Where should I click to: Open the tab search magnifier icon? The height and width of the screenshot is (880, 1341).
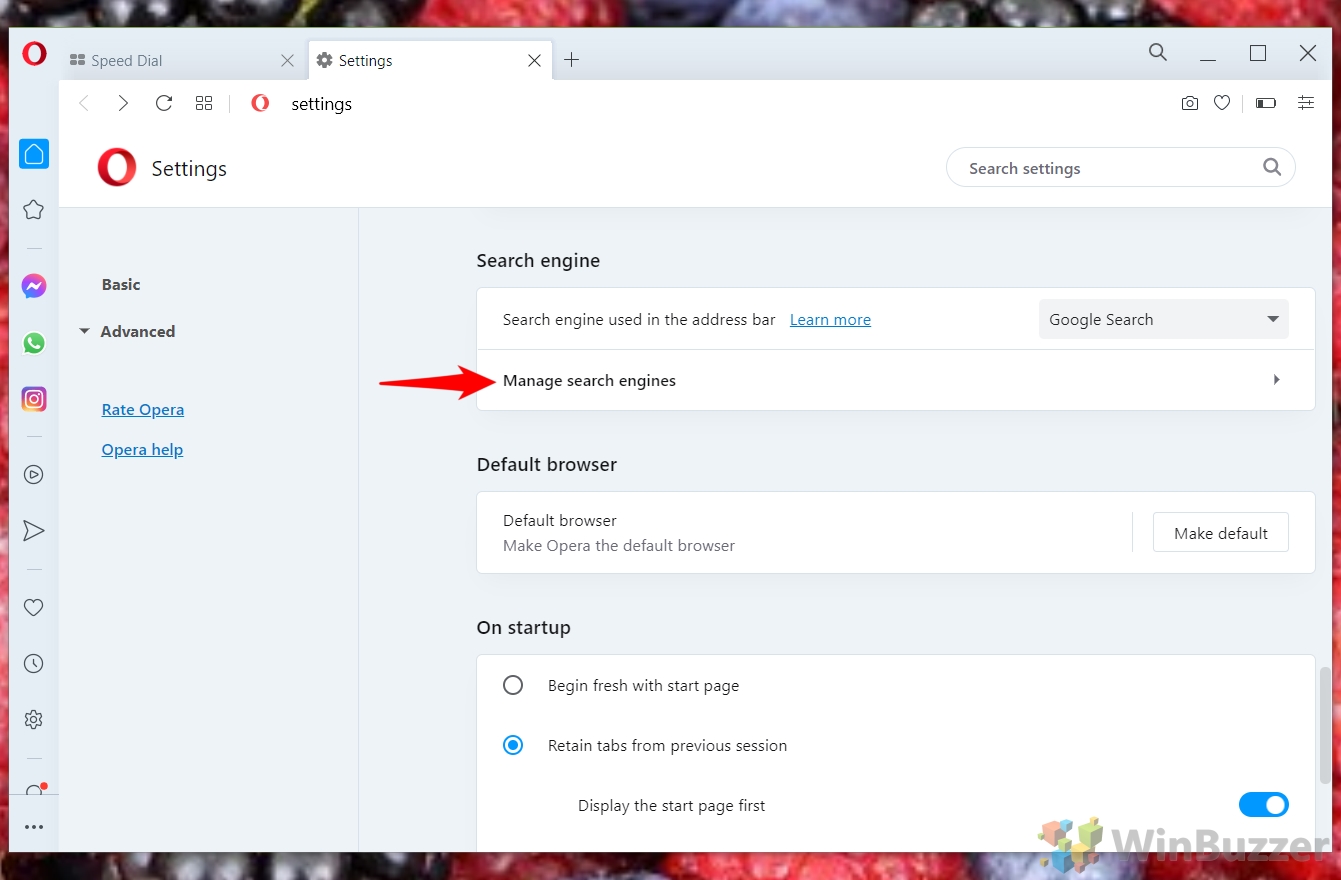1158,52
